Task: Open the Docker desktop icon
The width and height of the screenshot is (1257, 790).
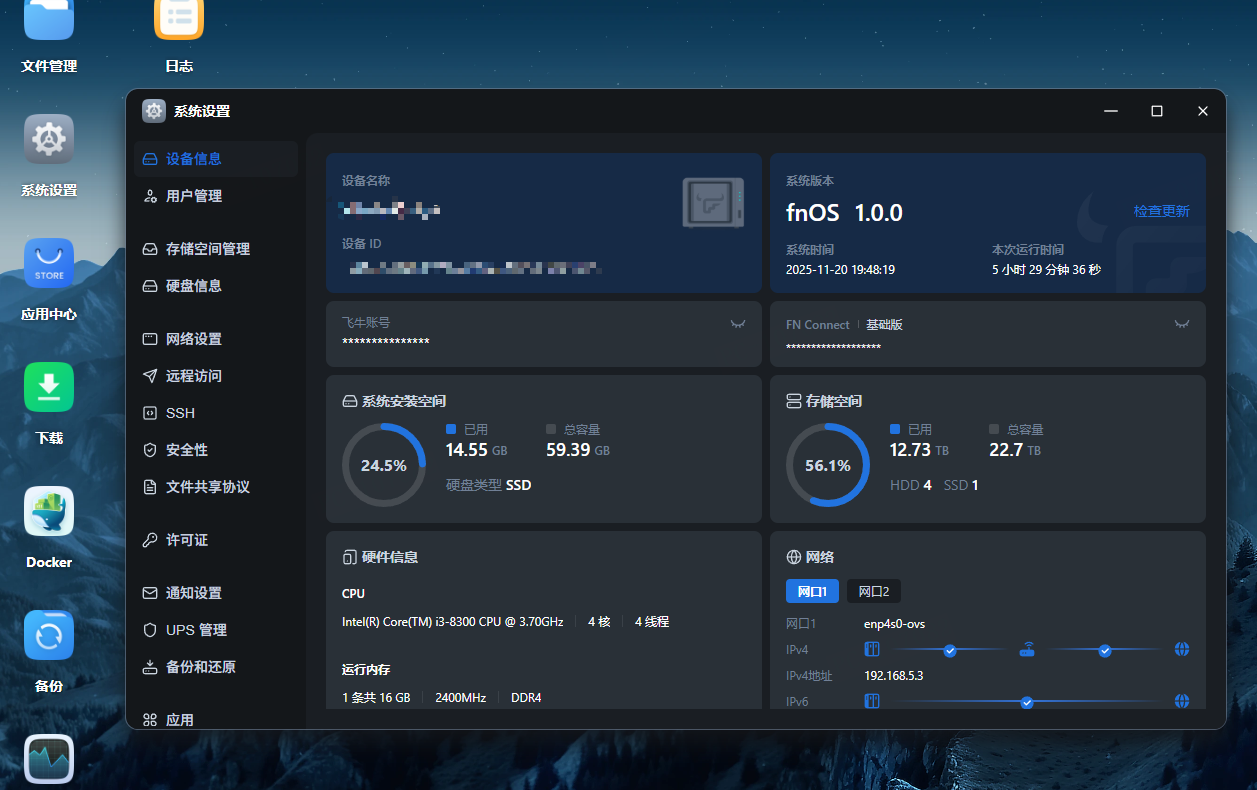Action: click(x=49, y=512)
